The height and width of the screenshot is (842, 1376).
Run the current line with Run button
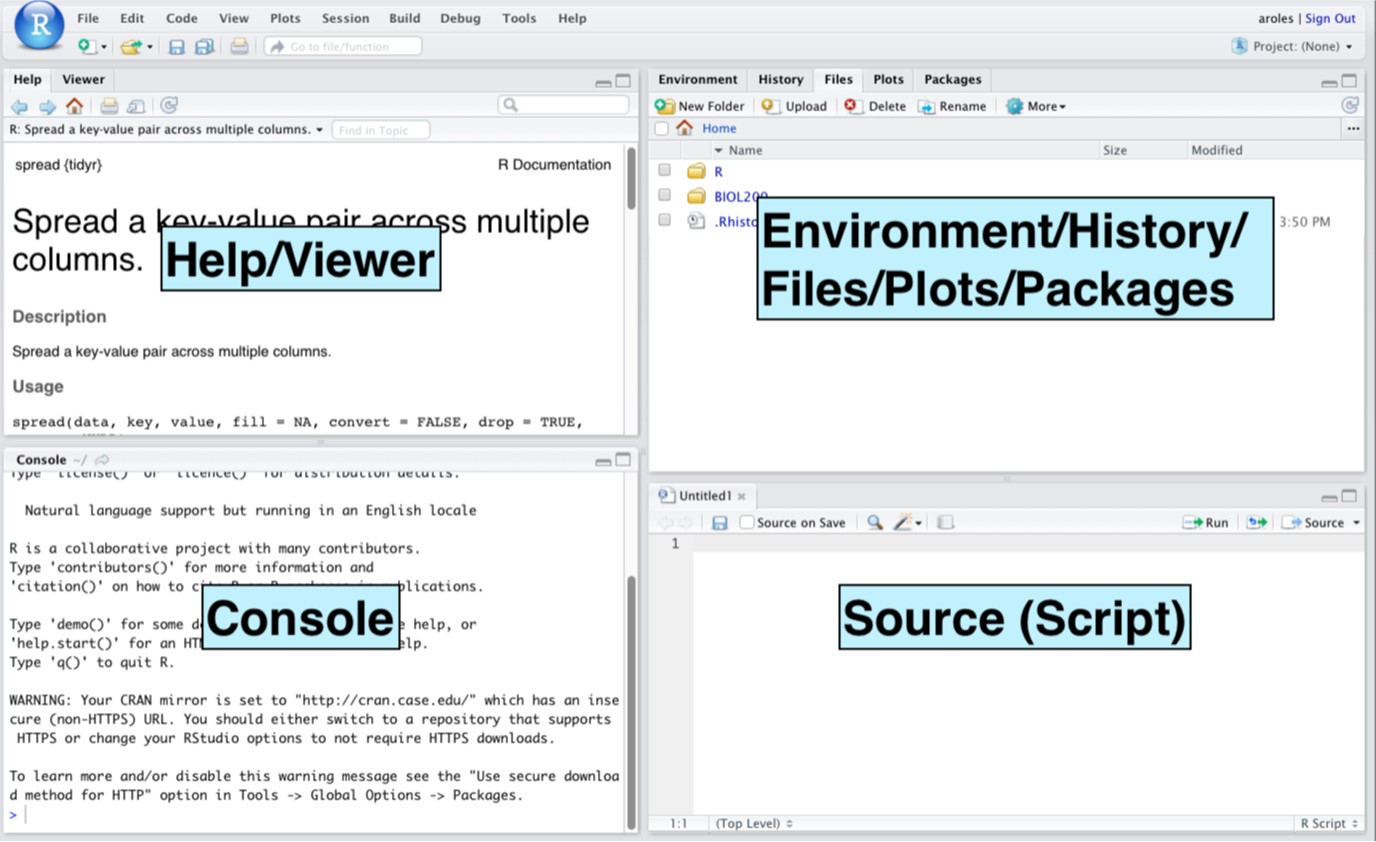tap(1205, 522)
